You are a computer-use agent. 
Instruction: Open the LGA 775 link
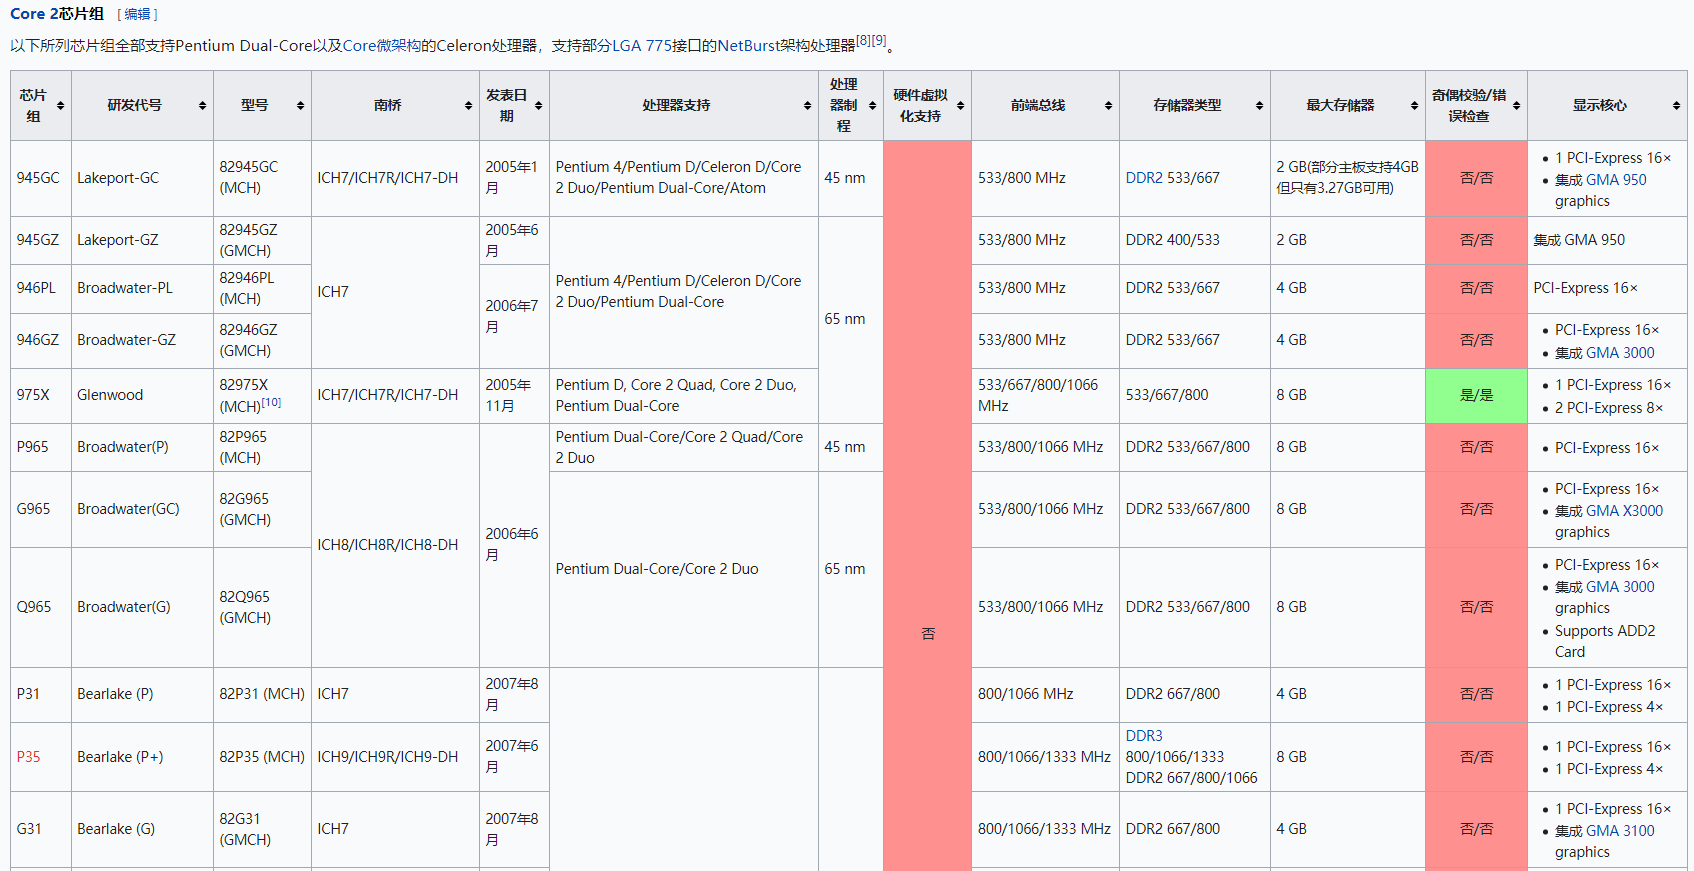642,46
